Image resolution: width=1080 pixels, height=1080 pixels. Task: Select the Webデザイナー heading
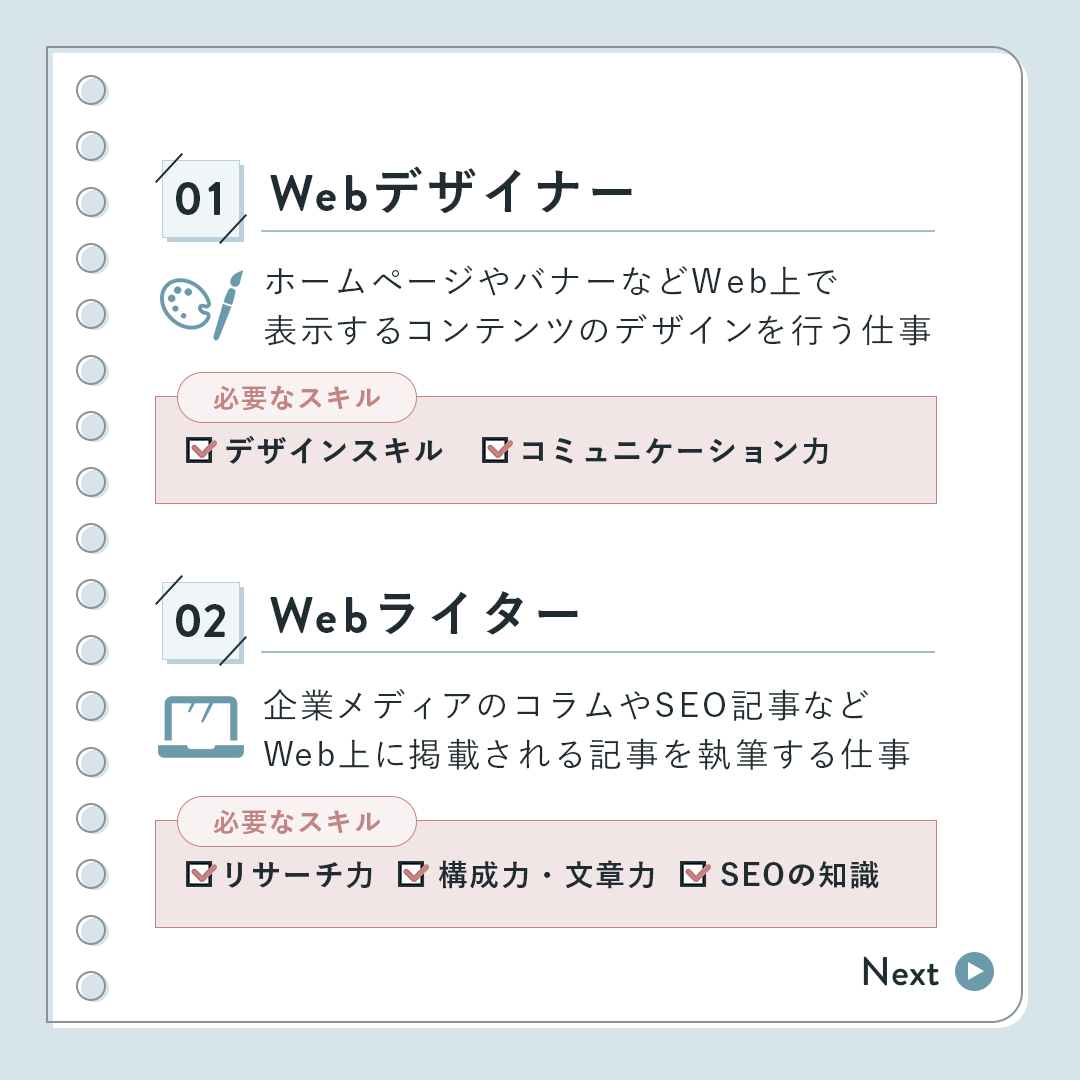point(452,194)
